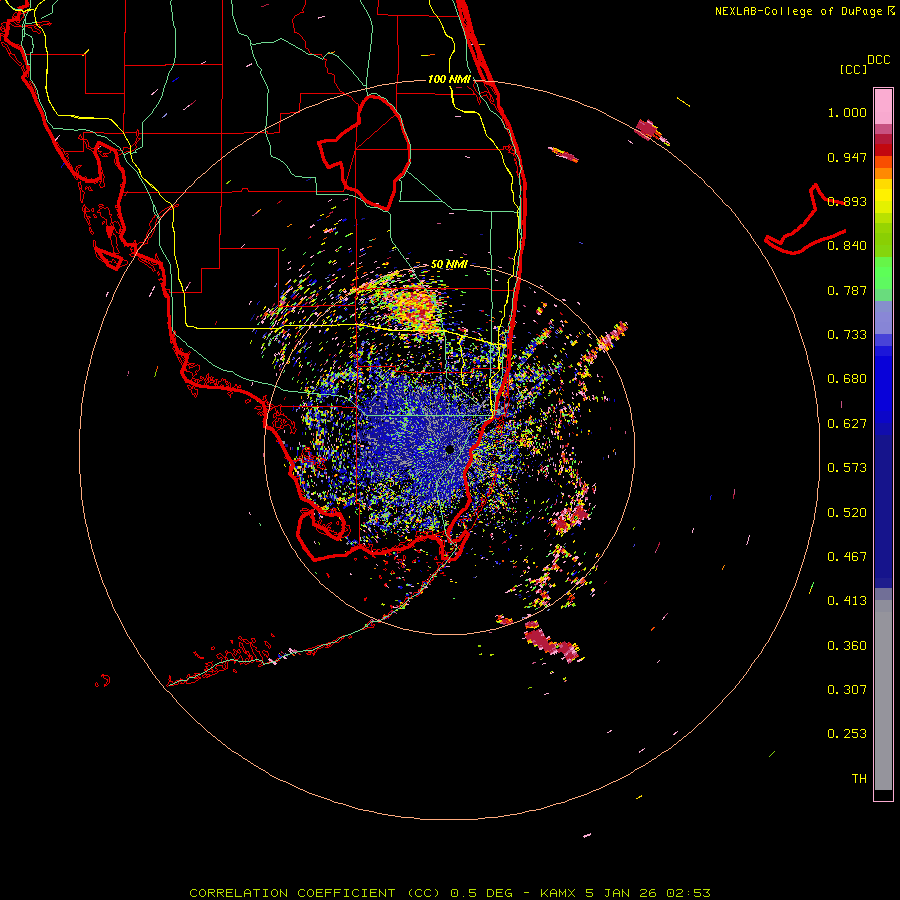The width and height of the screenshot is (900, 900).
Task: Click the NEXLAB-College of DuPage title text
Action: point(798,11)
